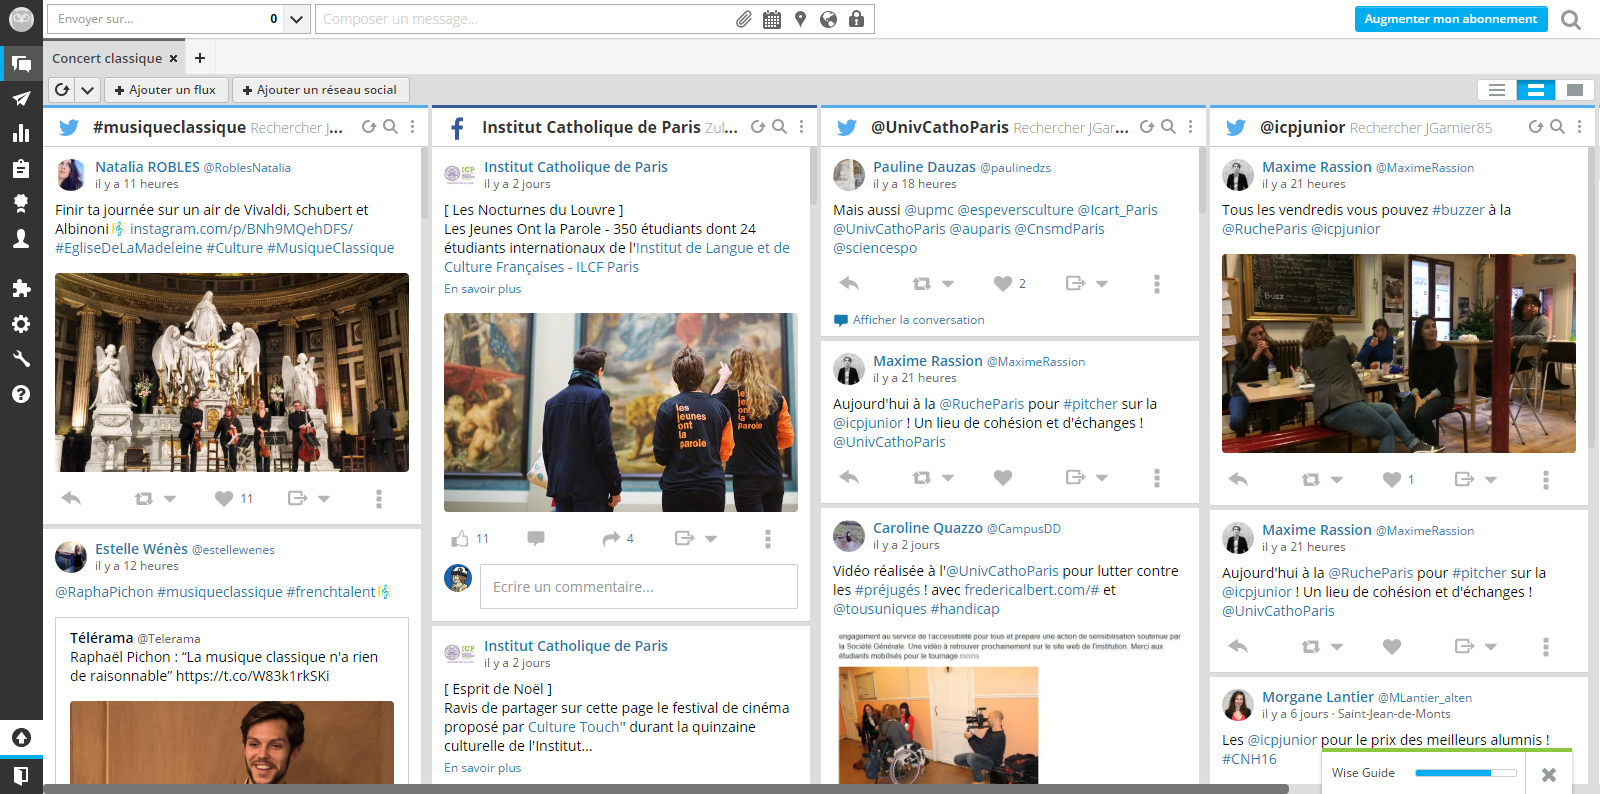
Task: Click Afficher la conversation link
Action: 918,320
